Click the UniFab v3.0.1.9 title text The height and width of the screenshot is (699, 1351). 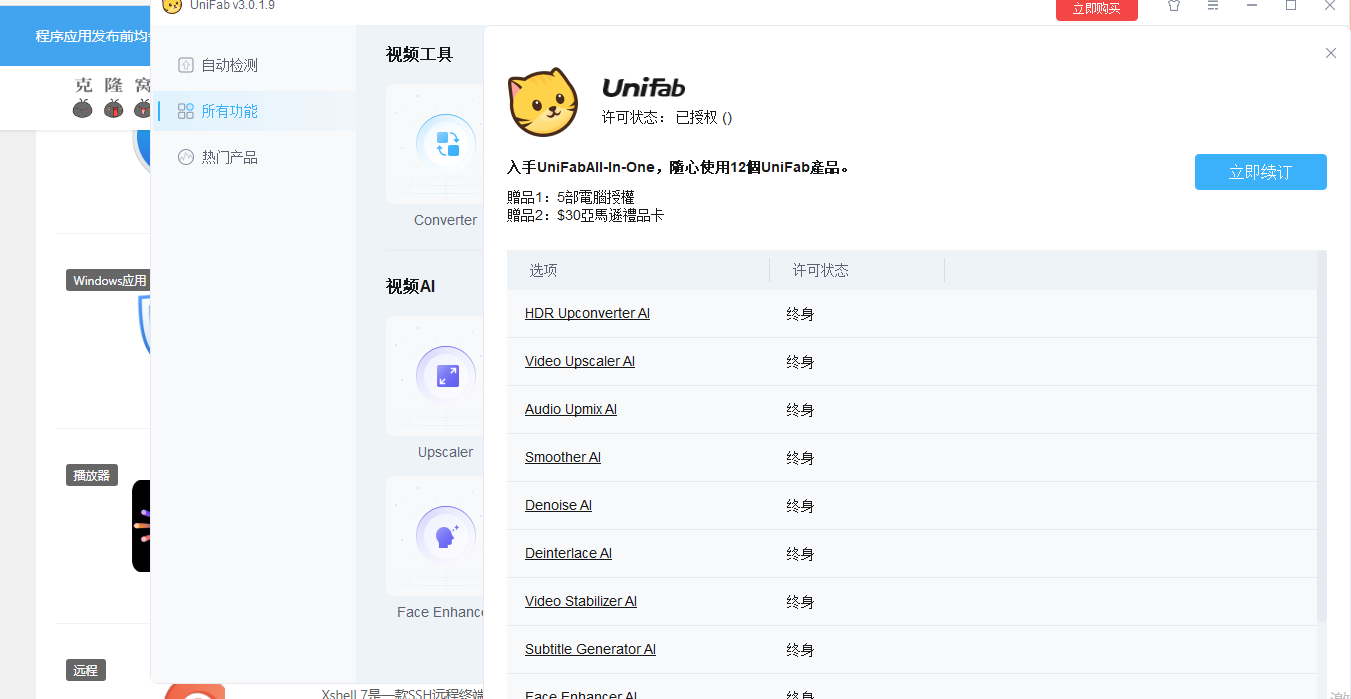click(232, 6)
